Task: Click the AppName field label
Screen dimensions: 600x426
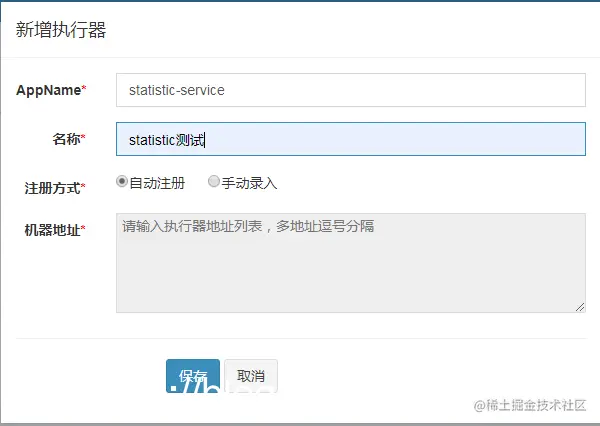Action: tap(51, 90)
